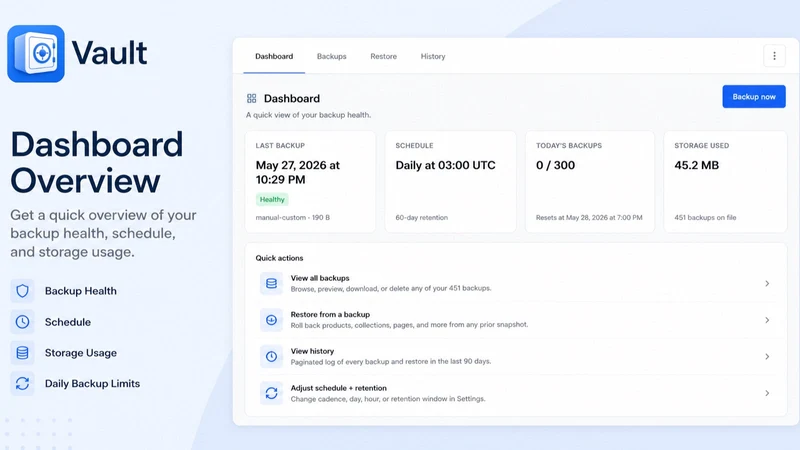The height and width of the screenshot is (450, 800).
Task: Click the 45.2 MB storage value
Action: pyautogui.click(x=696, y=165)
